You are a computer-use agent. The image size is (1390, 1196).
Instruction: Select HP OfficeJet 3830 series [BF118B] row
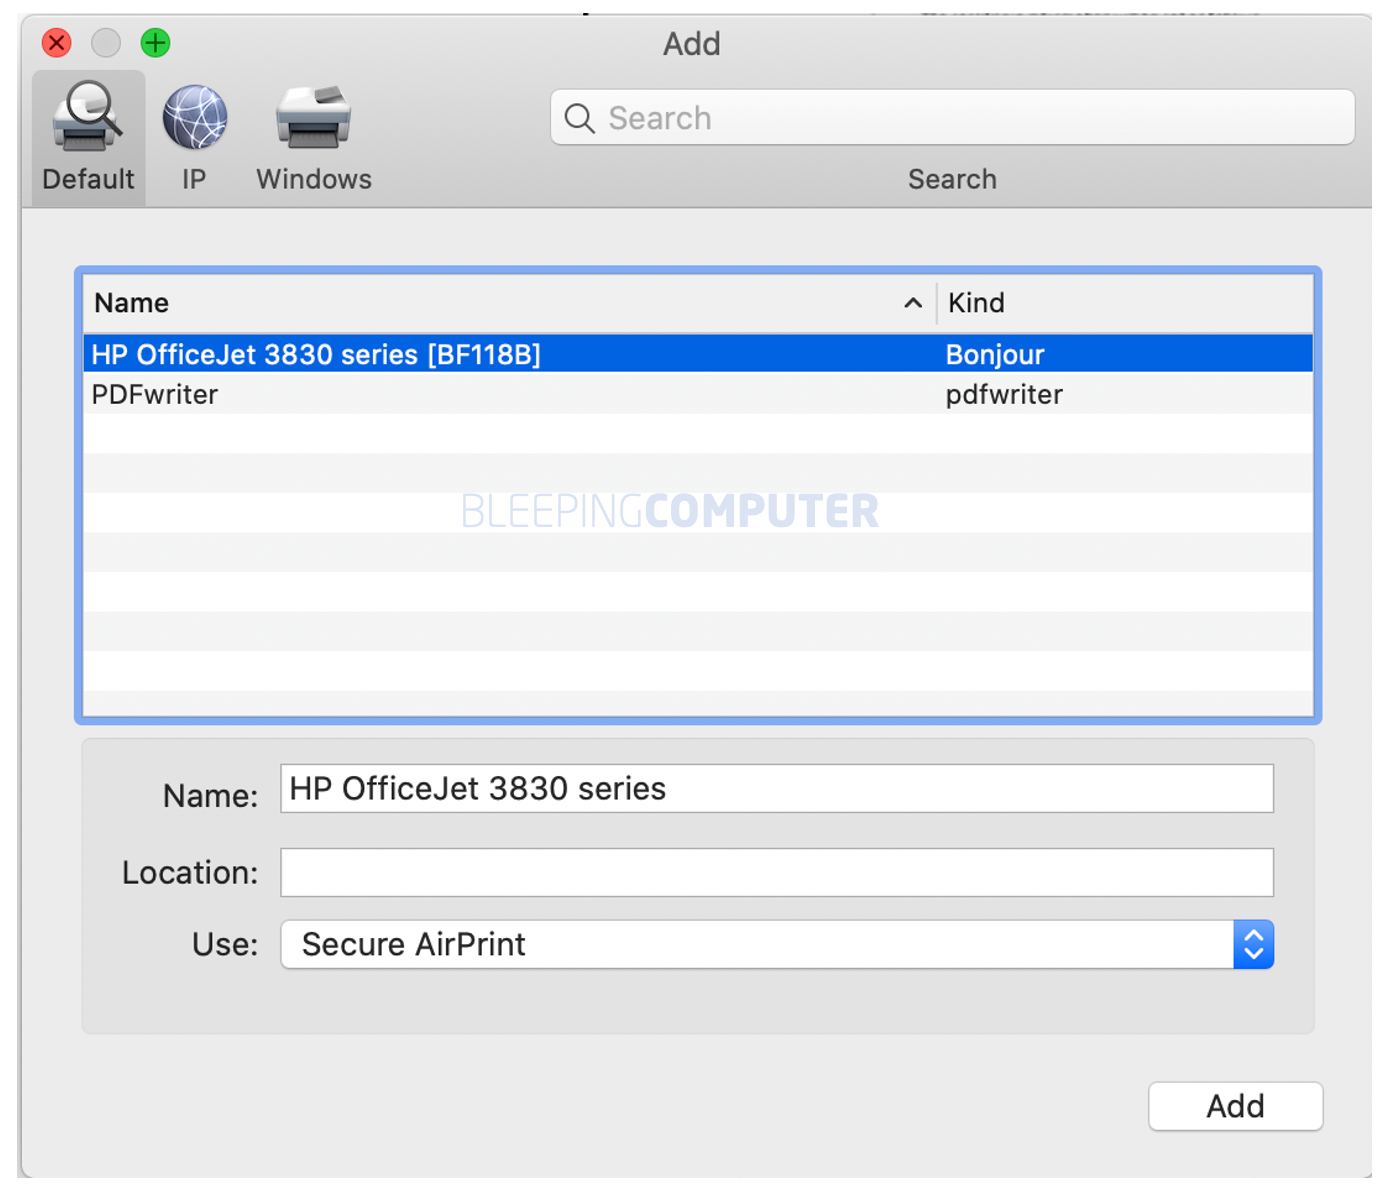point(698,354)
